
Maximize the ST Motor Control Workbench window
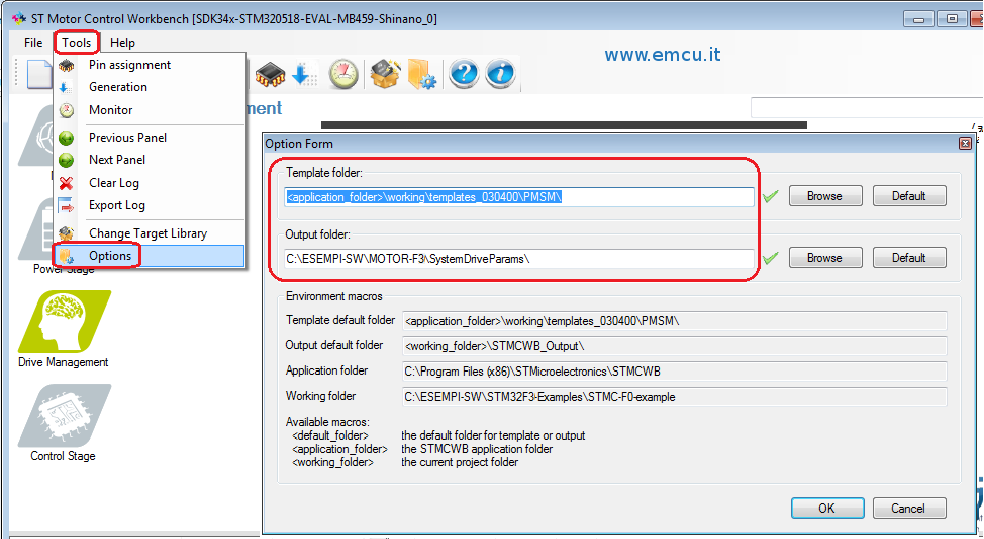[952, 19]
